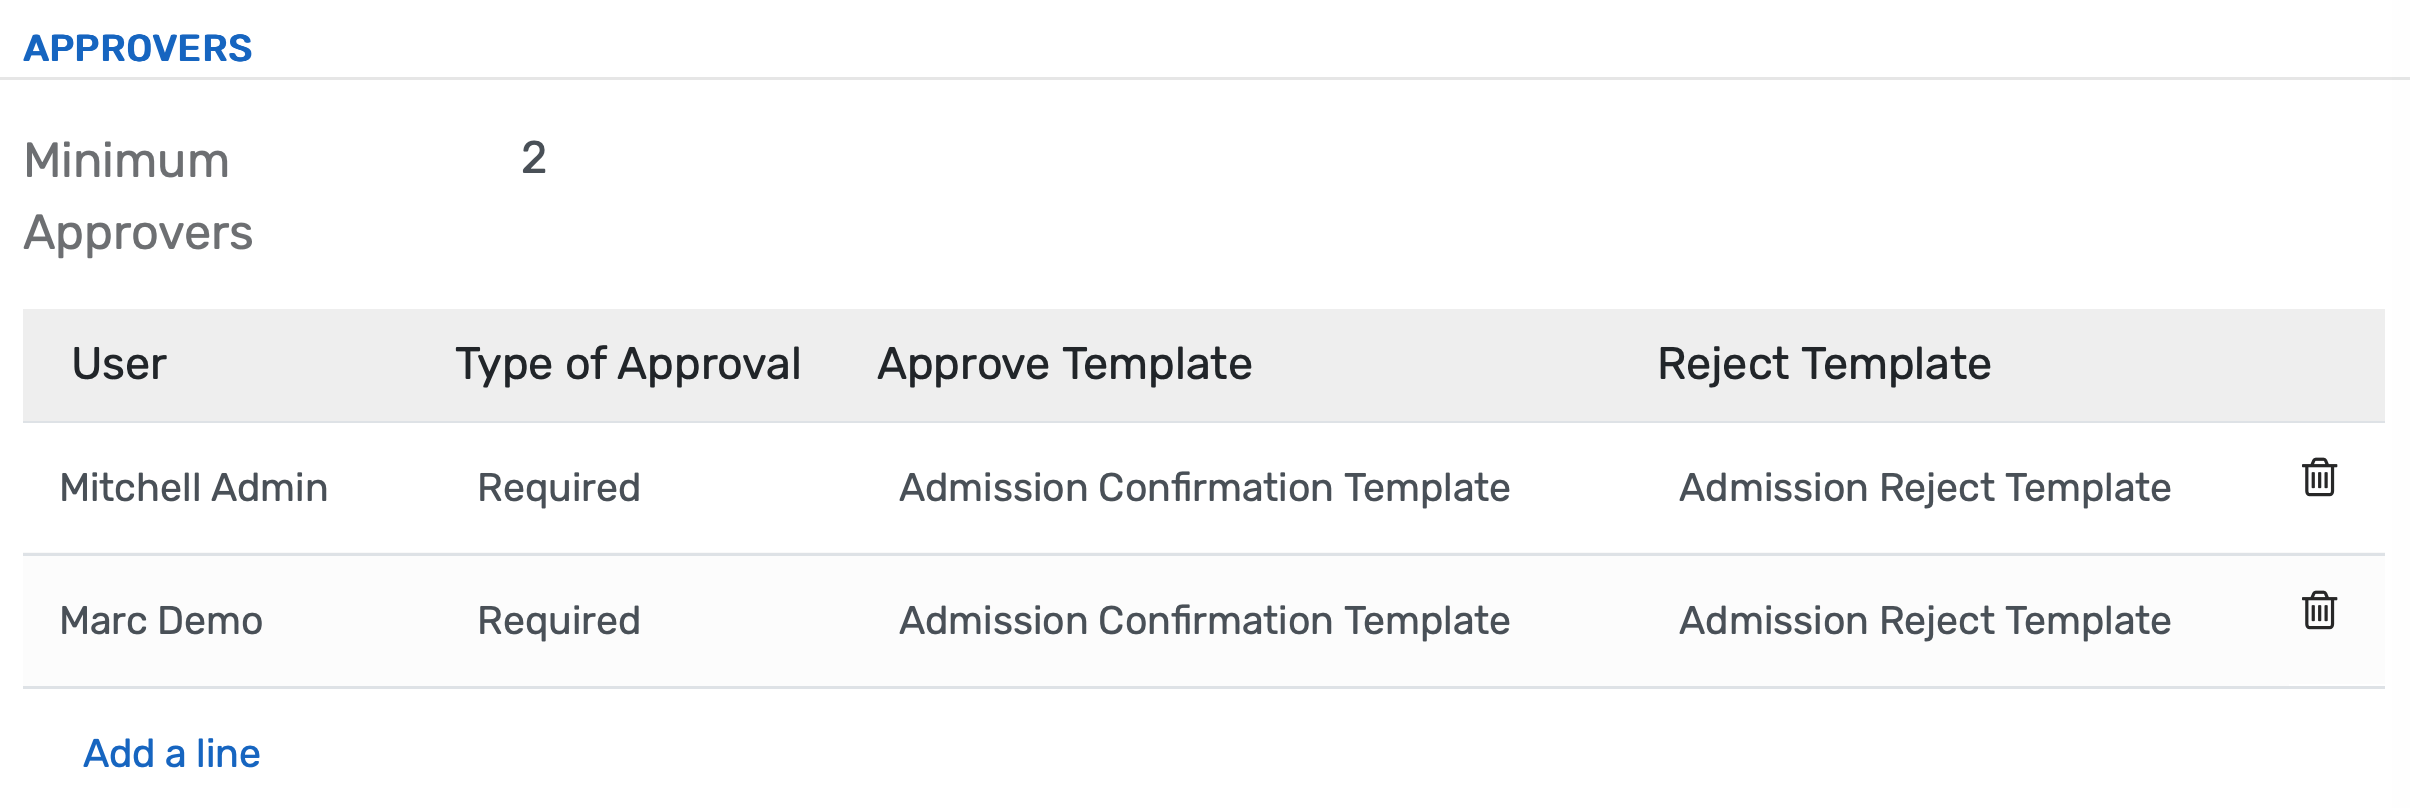The height and width of the screenshot is (808, 2410).
Task: Open the Required approval type for Mitchell Admin
Action: 557,487
